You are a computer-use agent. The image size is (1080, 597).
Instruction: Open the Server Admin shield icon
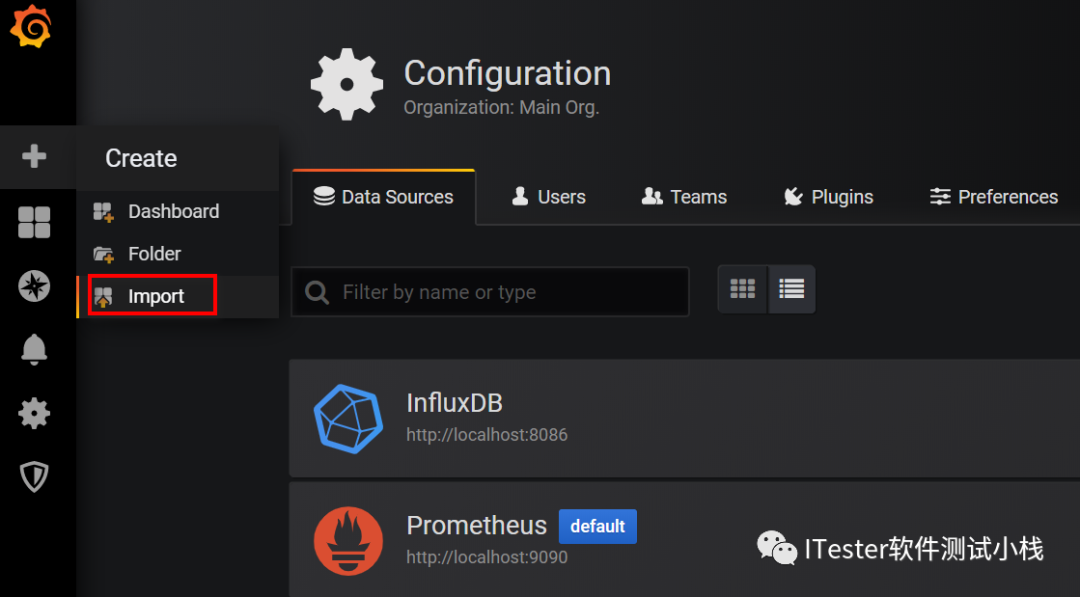[34, 477]
